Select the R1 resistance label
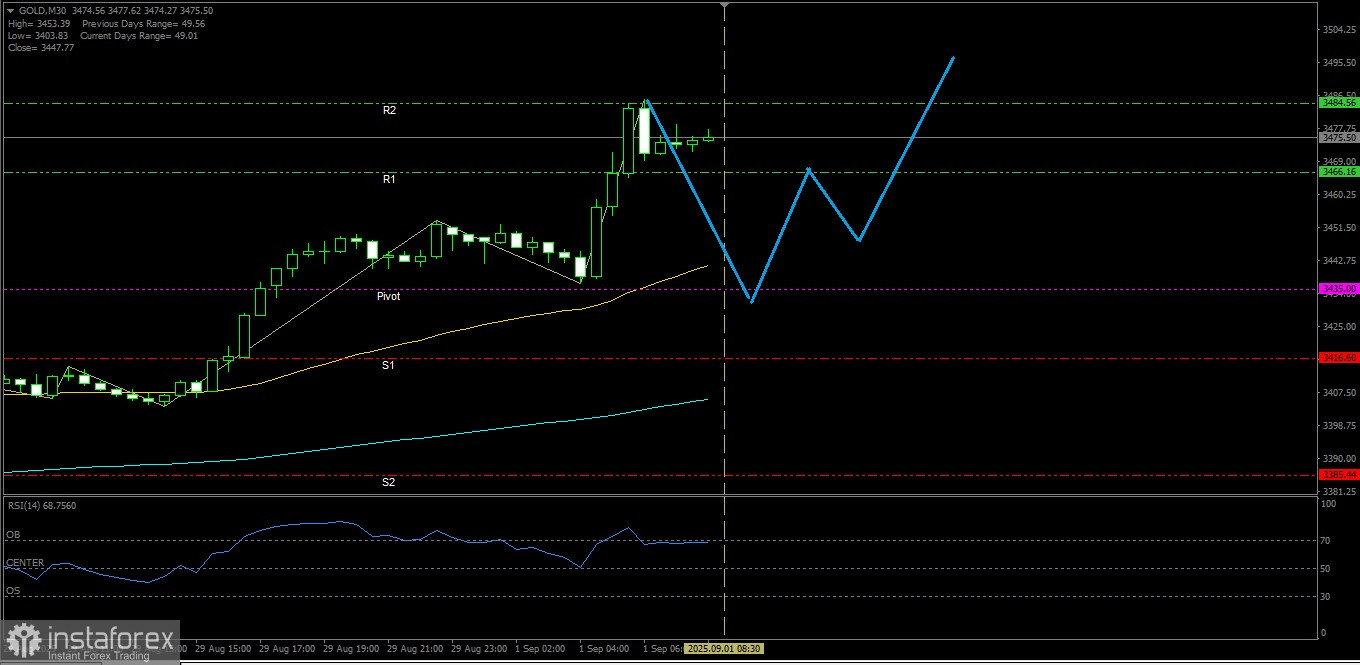 pos(389,179)
